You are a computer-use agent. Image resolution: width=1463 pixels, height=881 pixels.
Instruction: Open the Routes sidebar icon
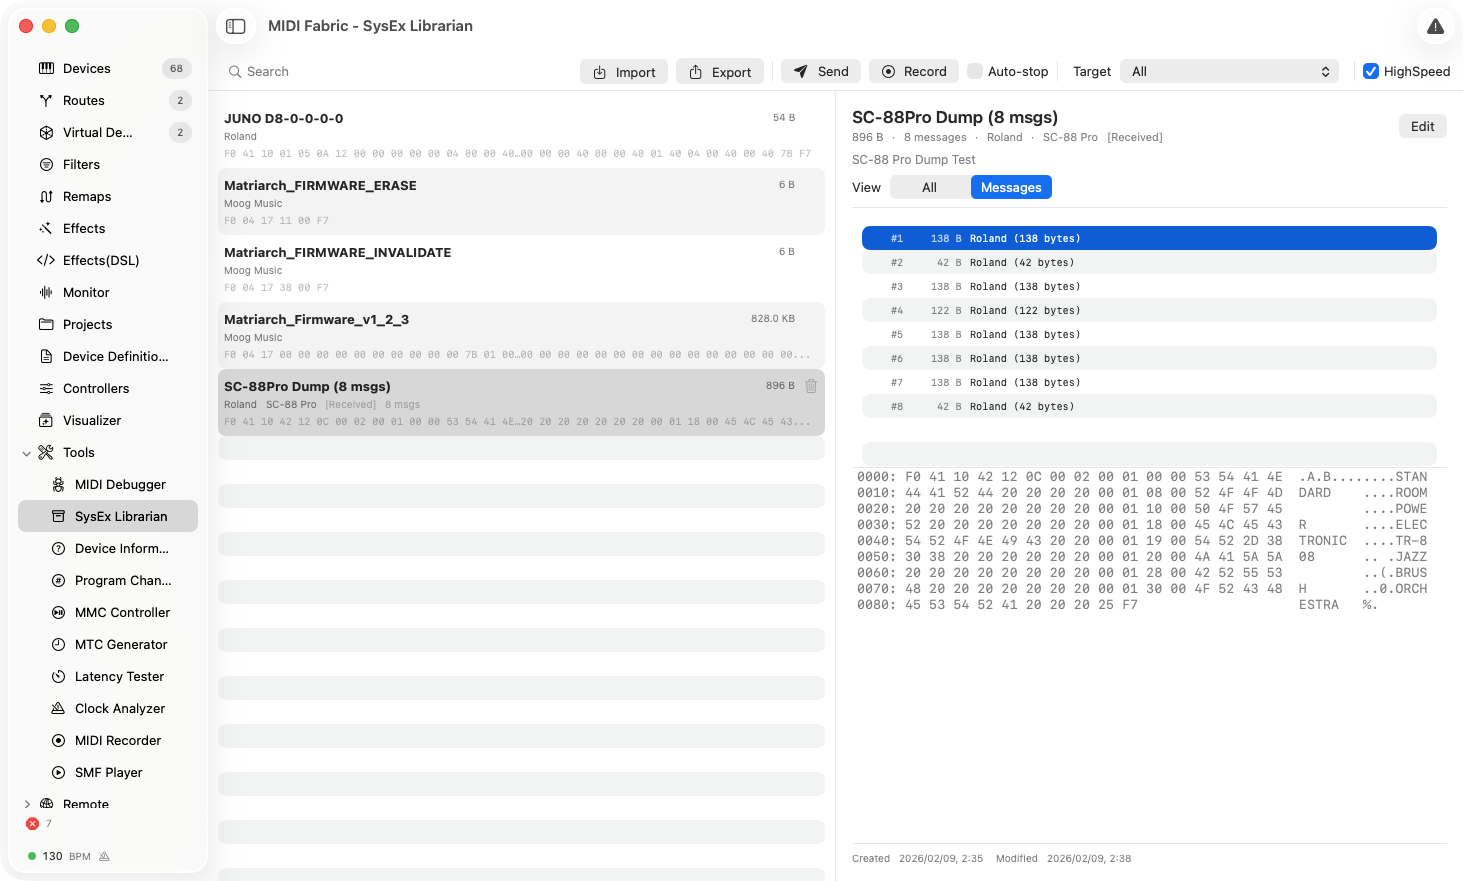coord(46,100)
